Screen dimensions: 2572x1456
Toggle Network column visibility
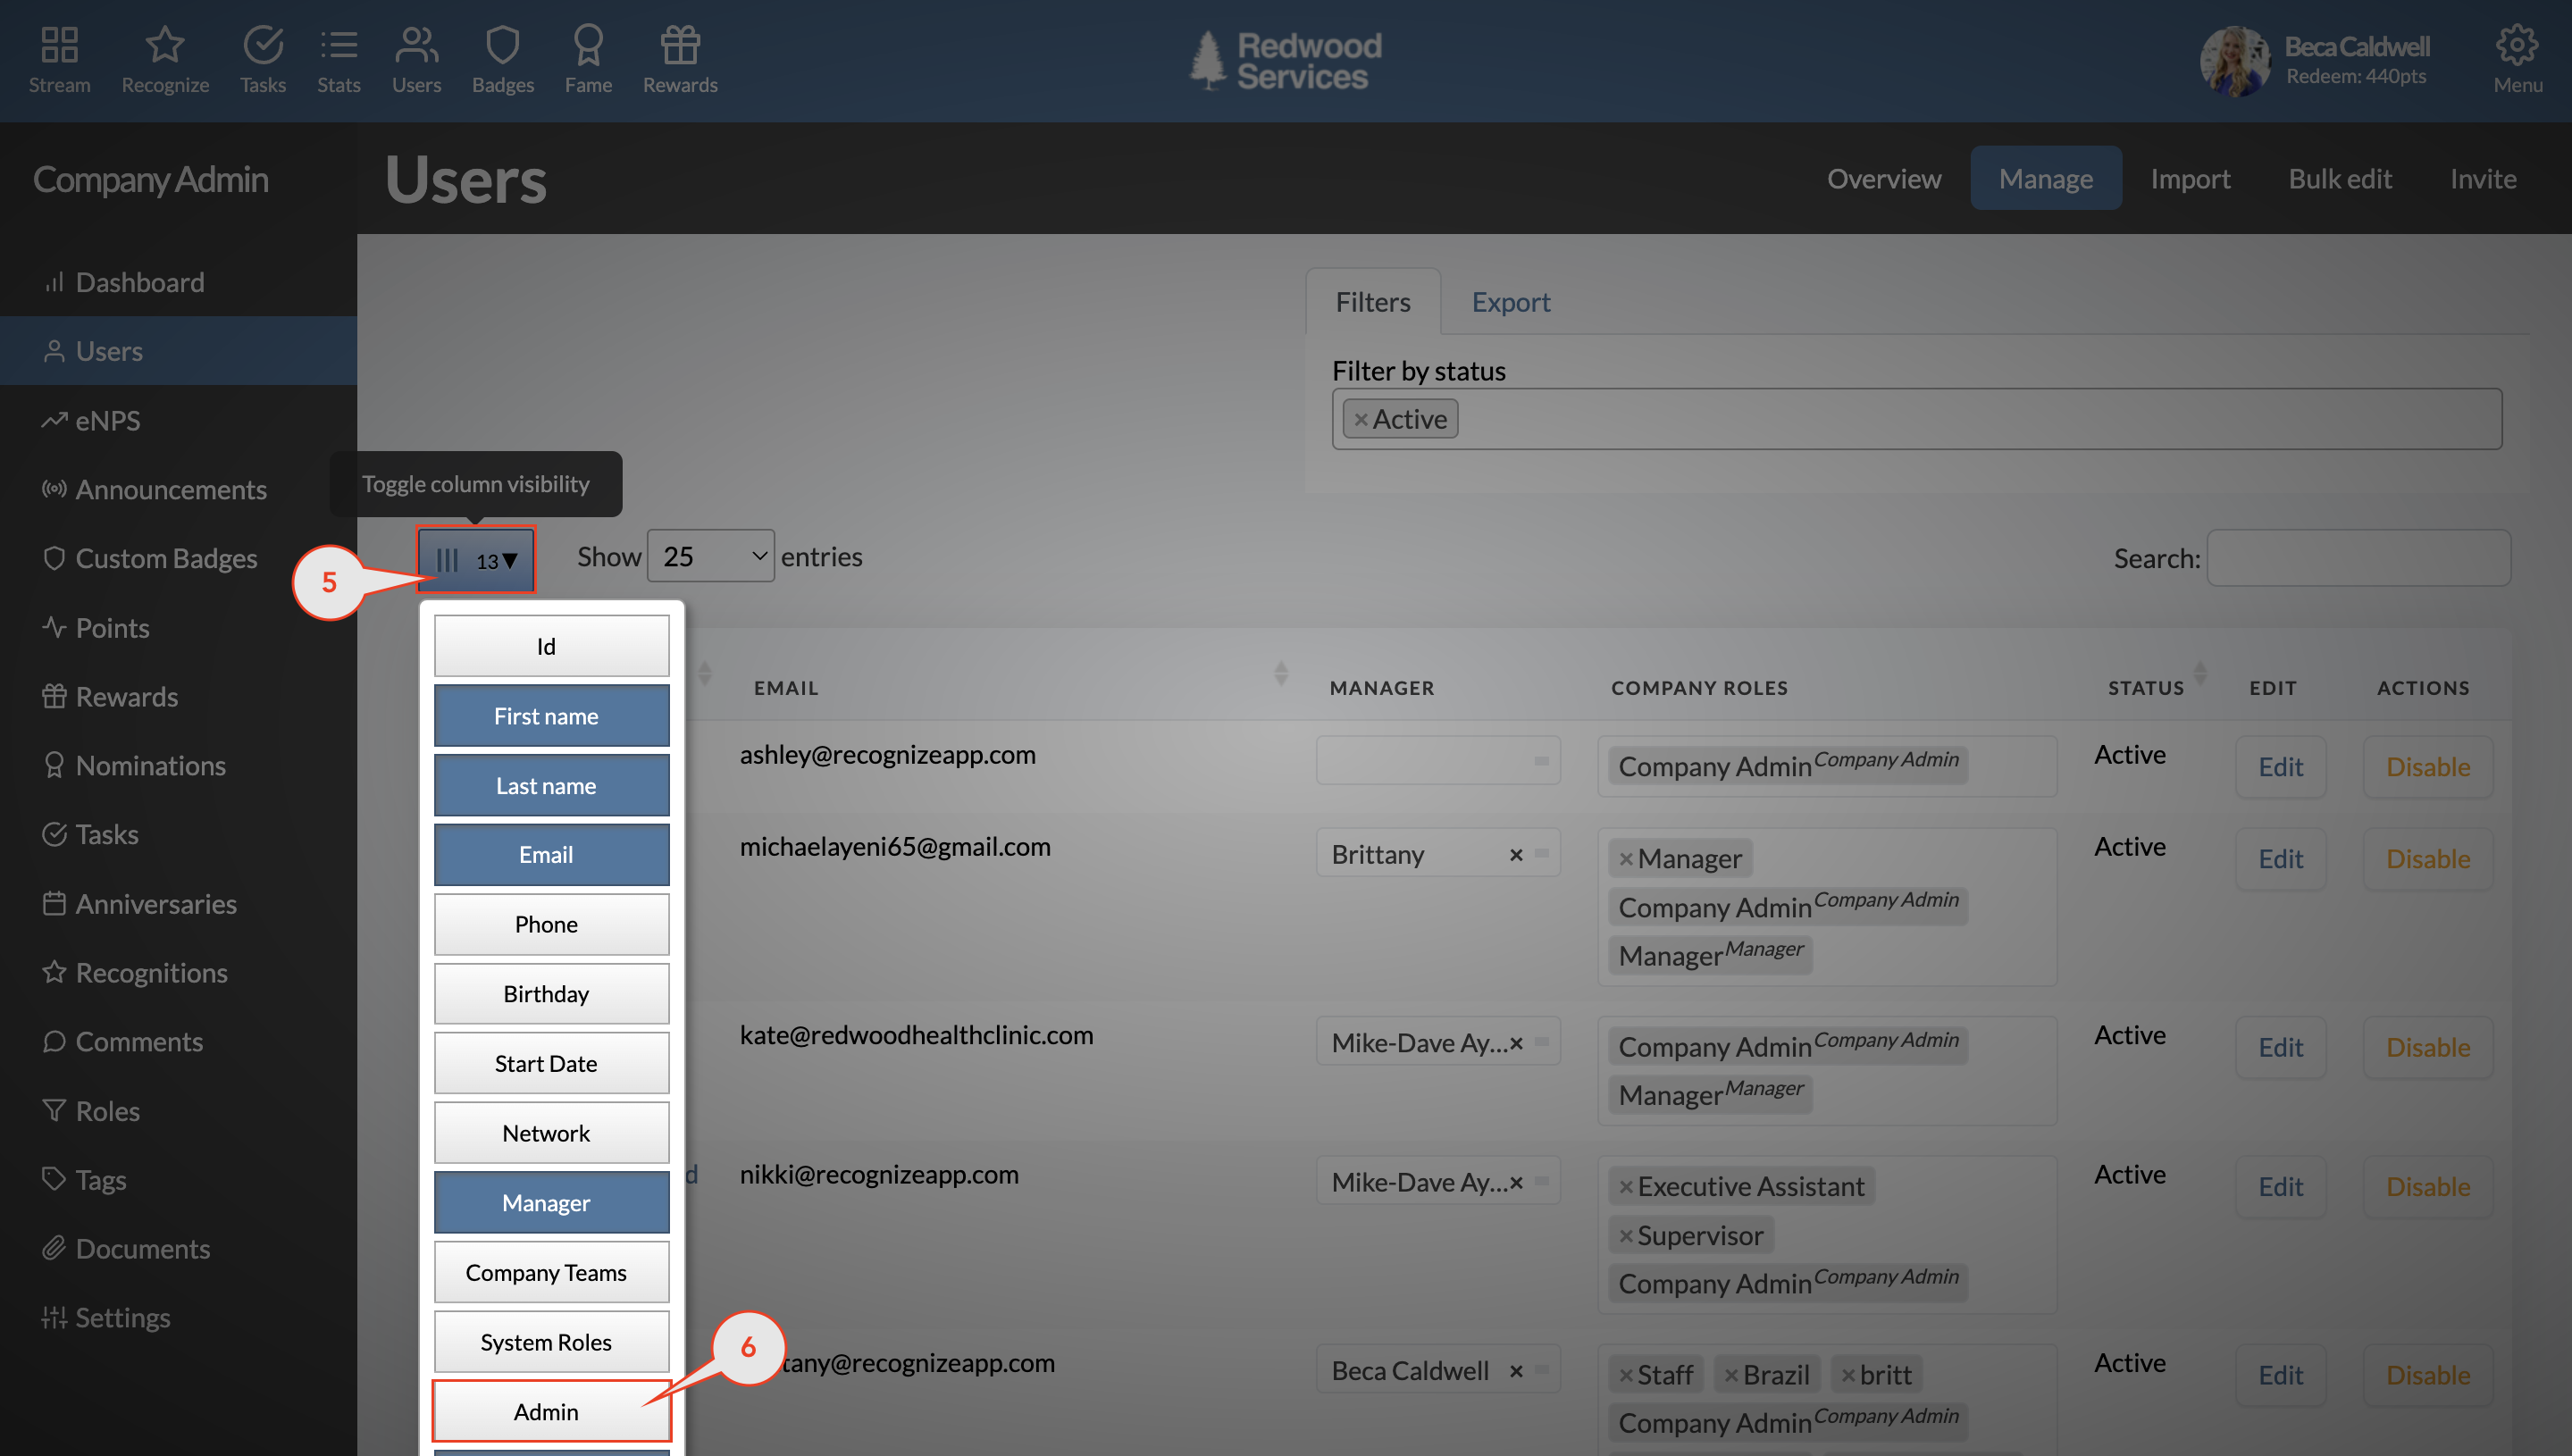(551, 1133)
